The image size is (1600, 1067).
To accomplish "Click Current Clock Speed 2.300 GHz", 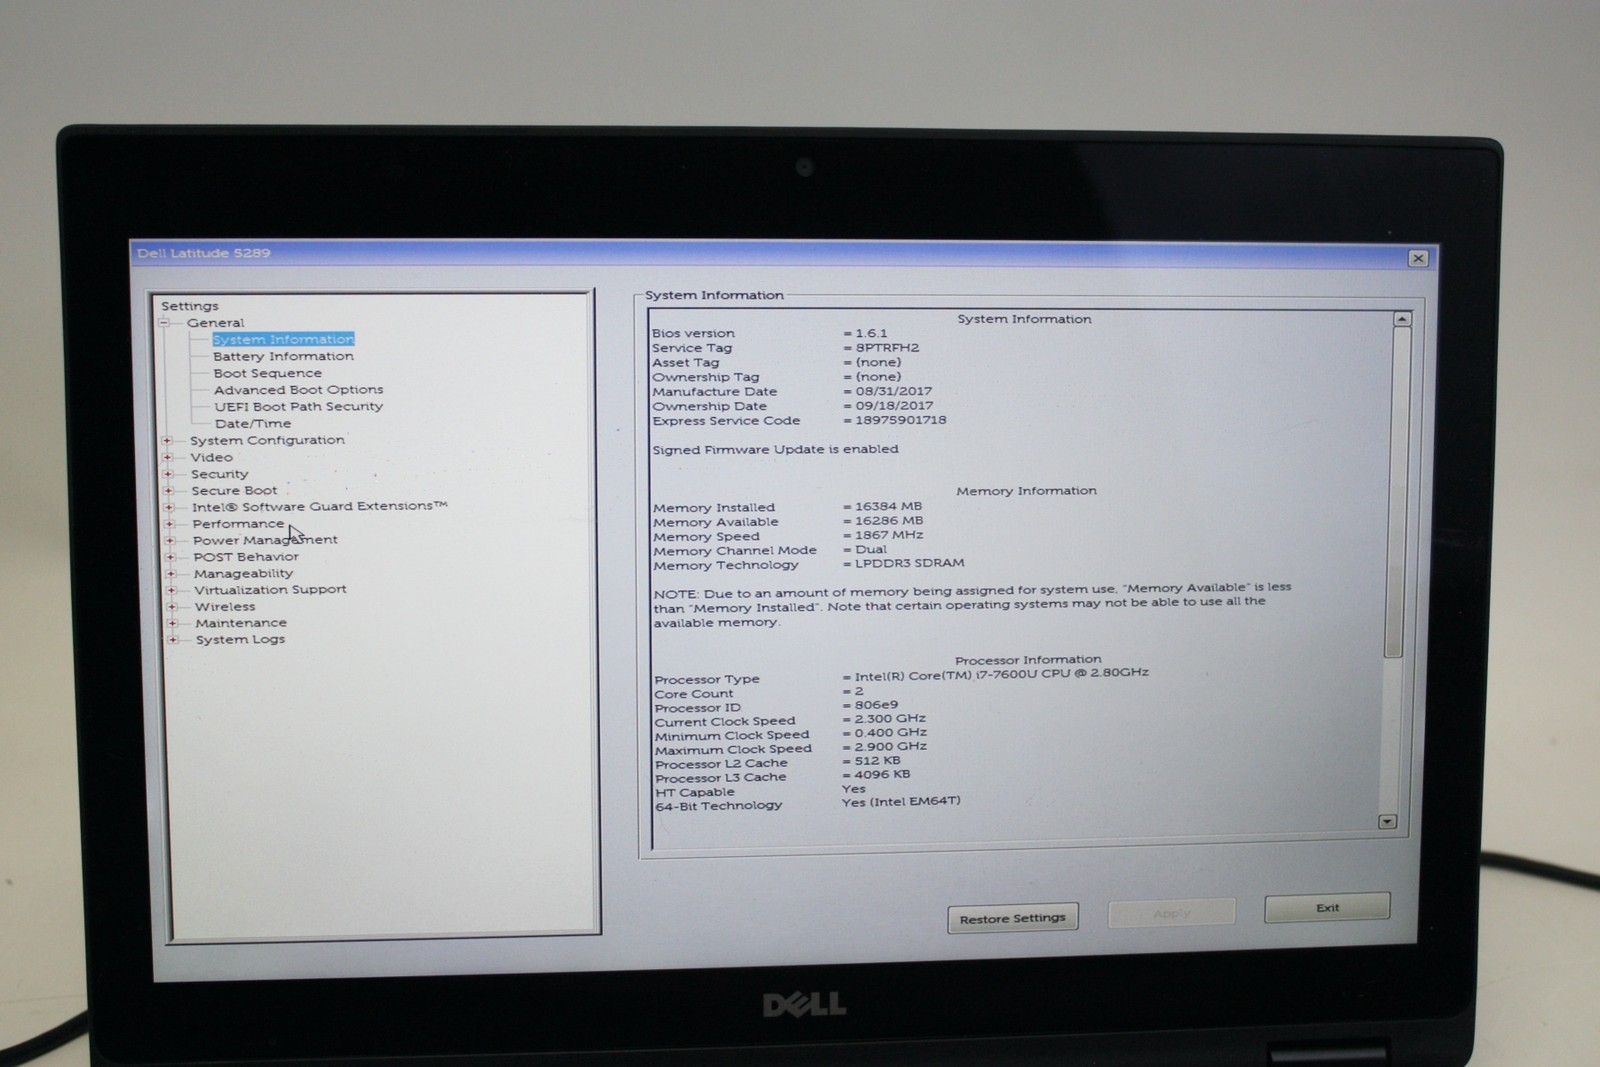I will (890, 719).
